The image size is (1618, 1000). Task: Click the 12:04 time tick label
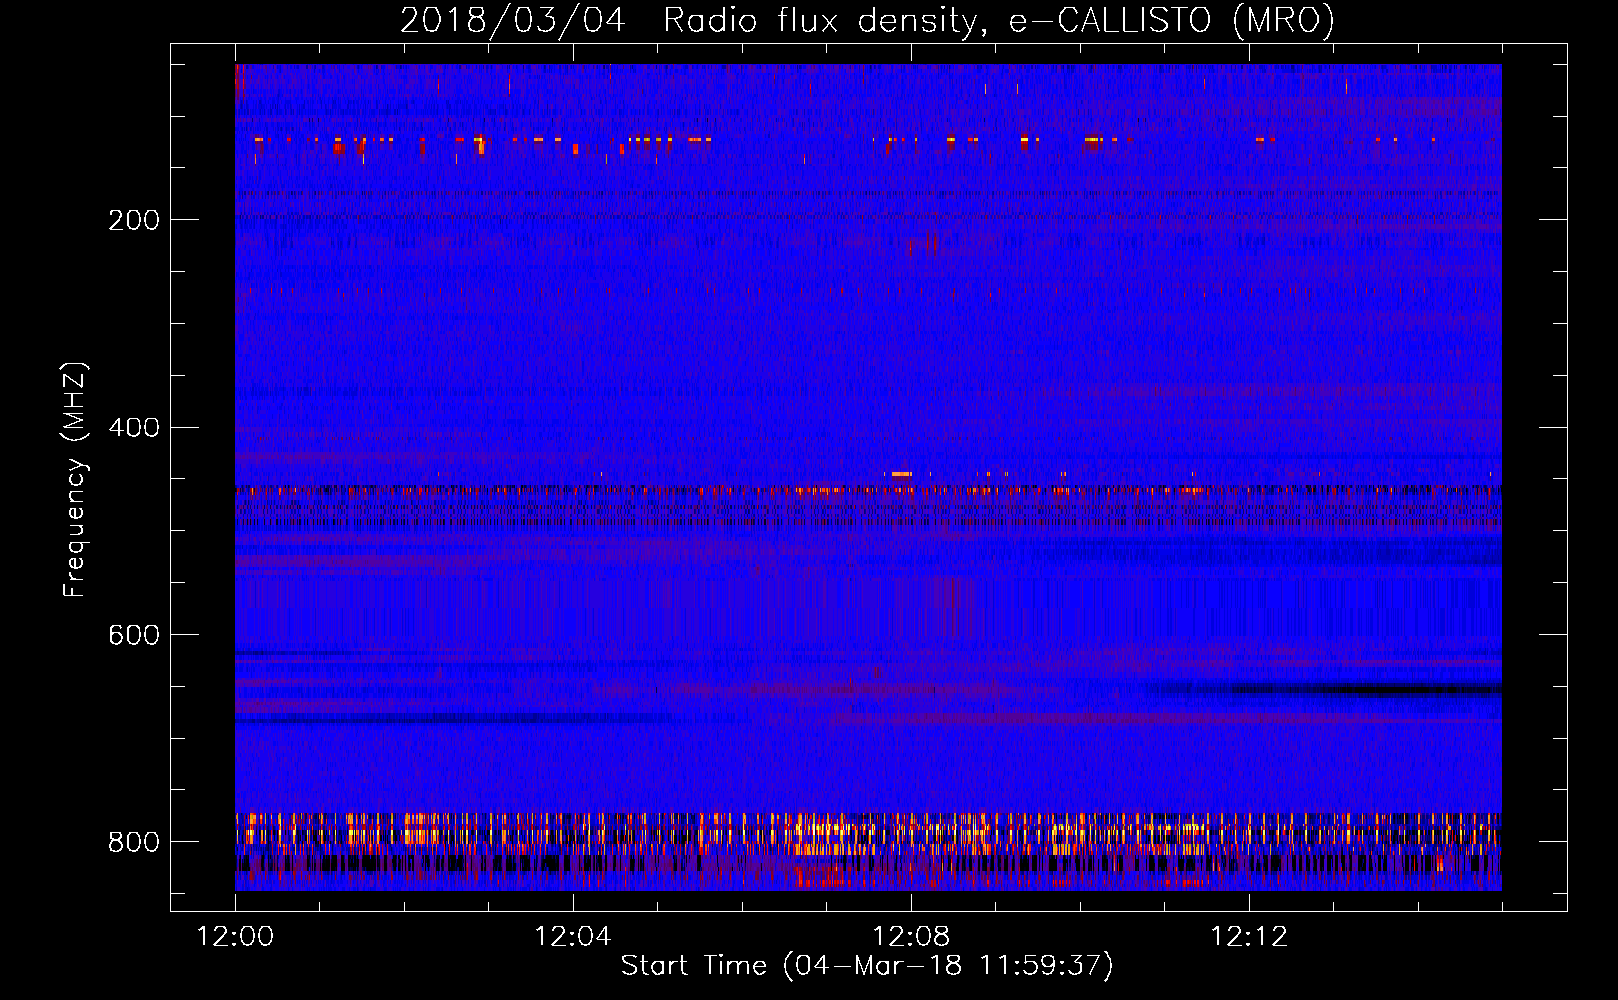pyautogui.click(x=573, y=937)
